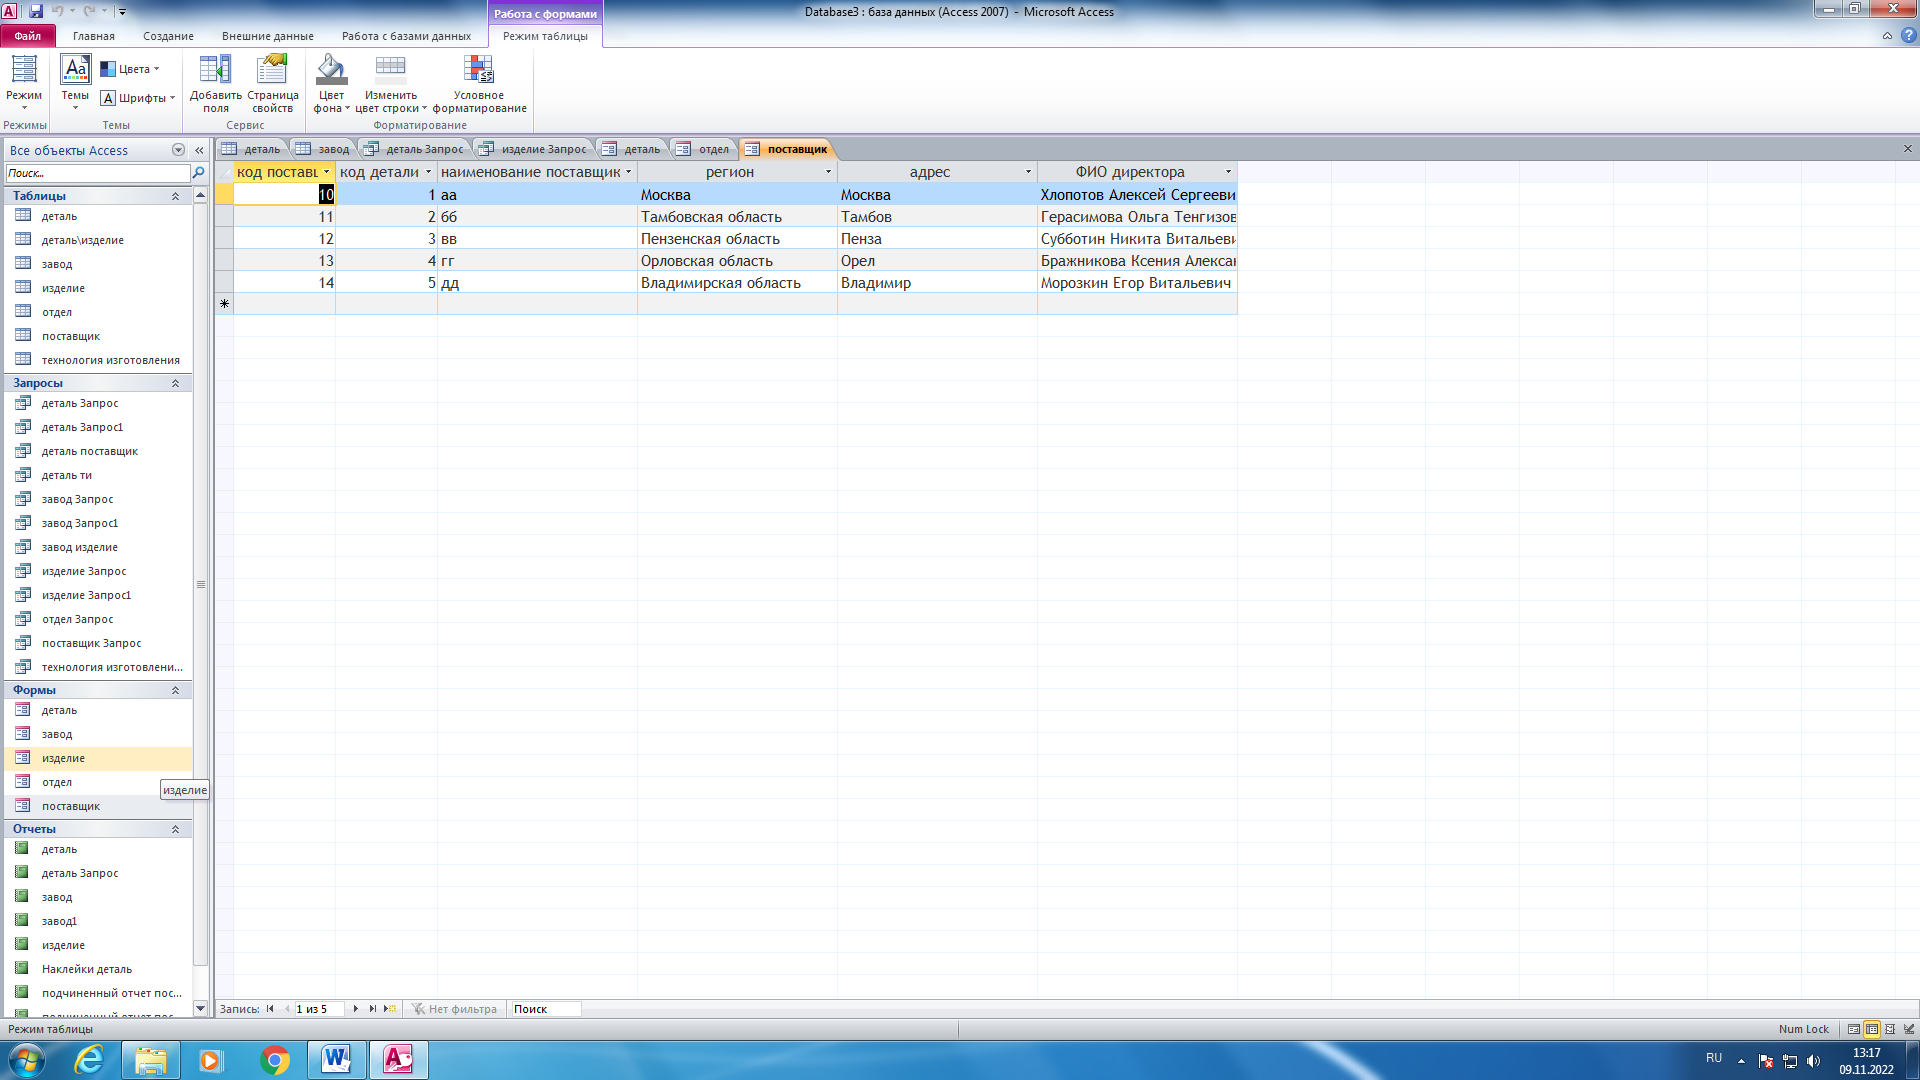Image resolution: width=1920 pixels, height=1080 pixels.
Task: Click the Цвет фона paint bucket icon
Action: 331,70
